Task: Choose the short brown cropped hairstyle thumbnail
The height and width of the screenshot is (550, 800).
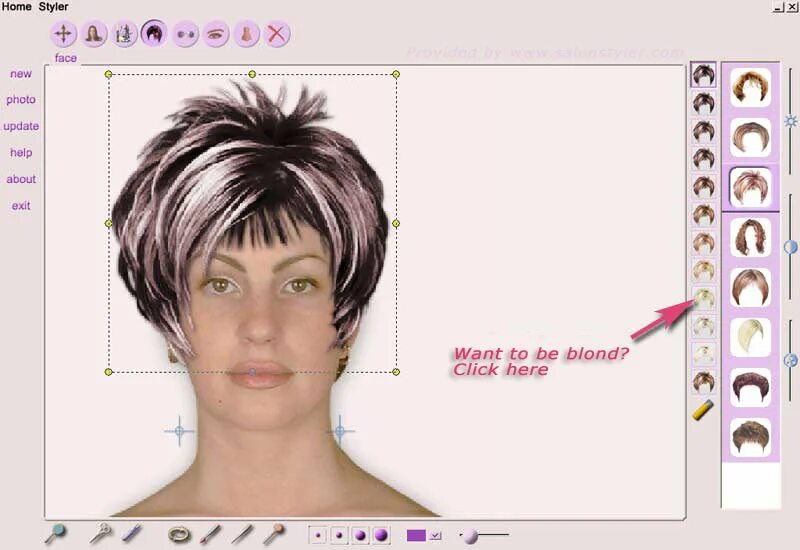Action: [x=751, y=437]
